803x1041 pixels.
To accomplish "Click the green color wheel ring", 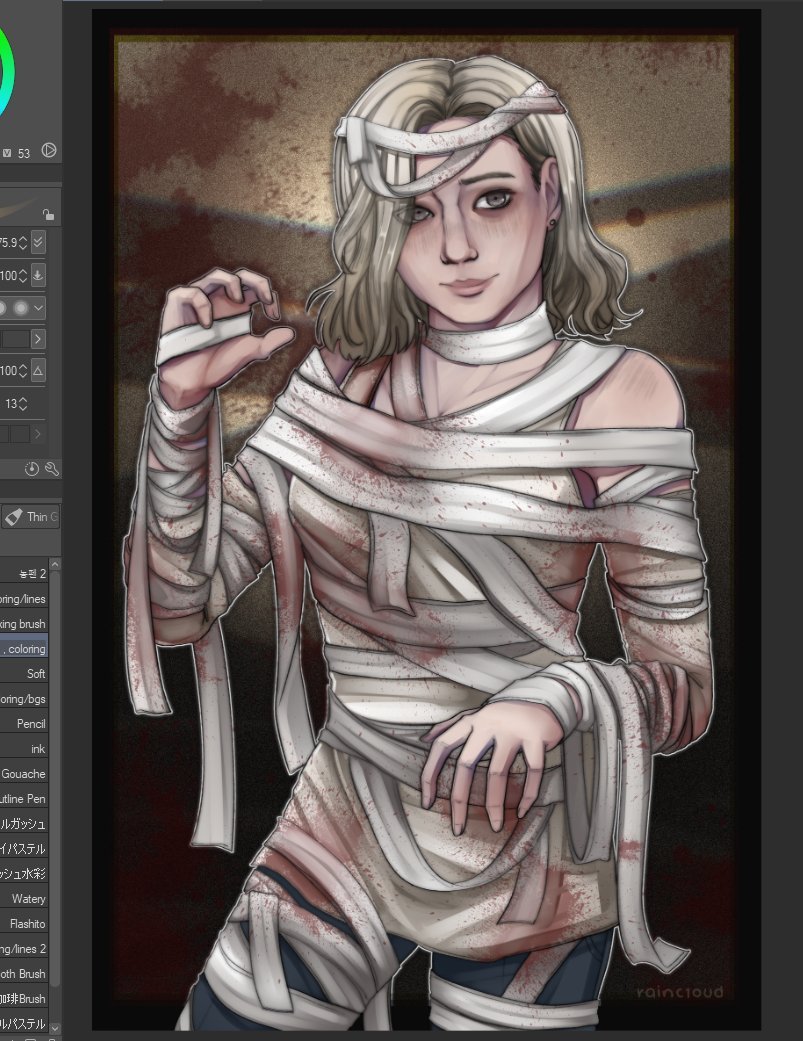I will 8,70.
